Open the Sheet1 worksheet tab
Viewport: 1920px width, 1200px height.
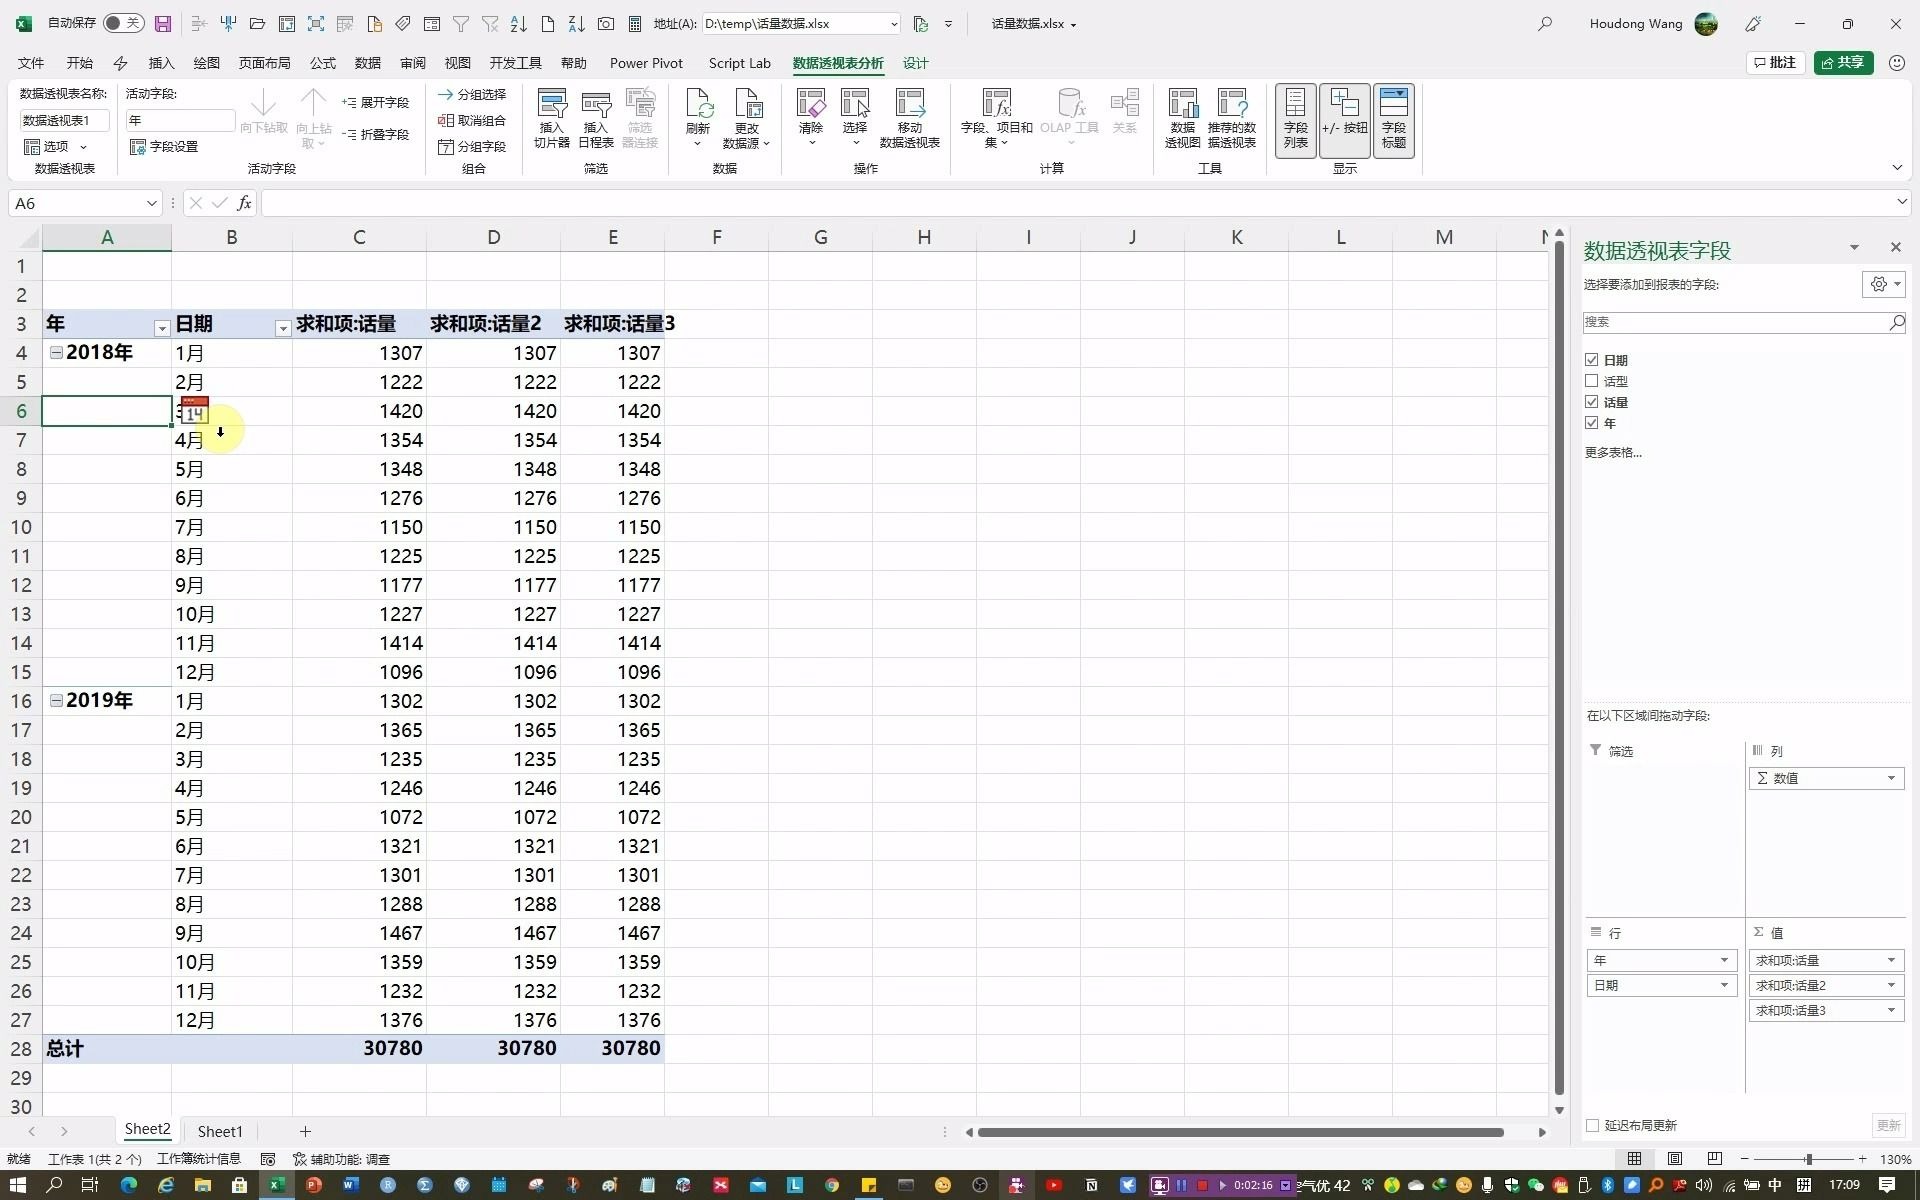point(219,1131)
